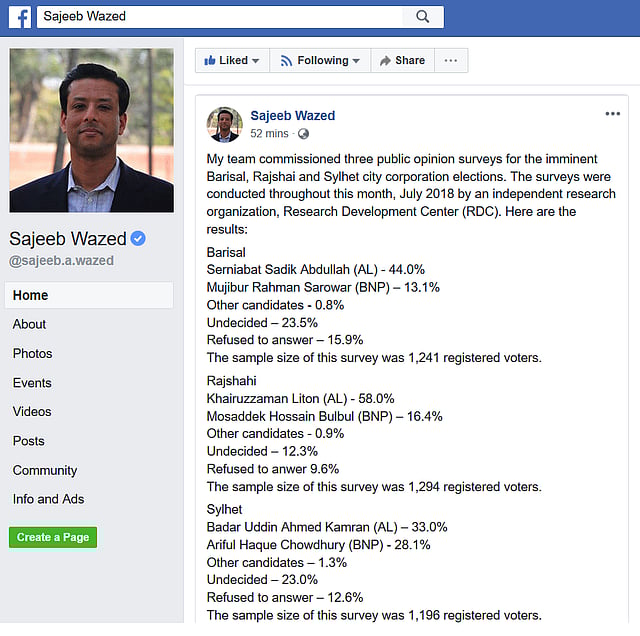
Task: Click the 52 mins timestamp link
Action: pos(269,133)
